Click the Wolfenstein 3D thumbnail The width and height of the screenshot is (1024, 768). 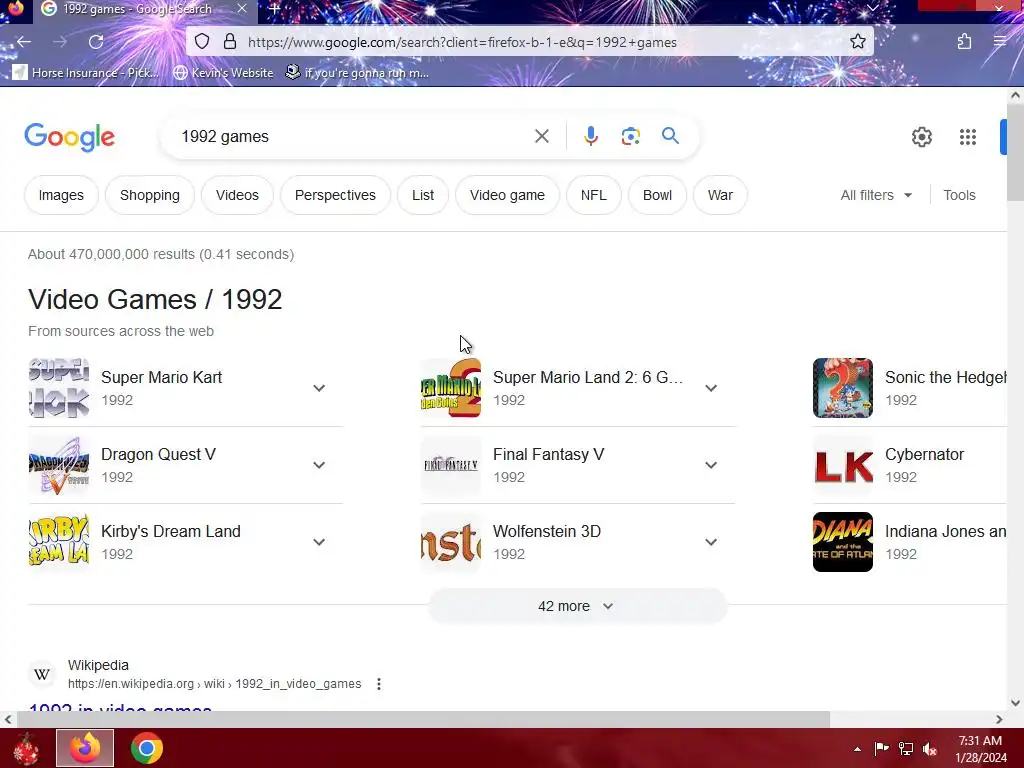point(451,542)
